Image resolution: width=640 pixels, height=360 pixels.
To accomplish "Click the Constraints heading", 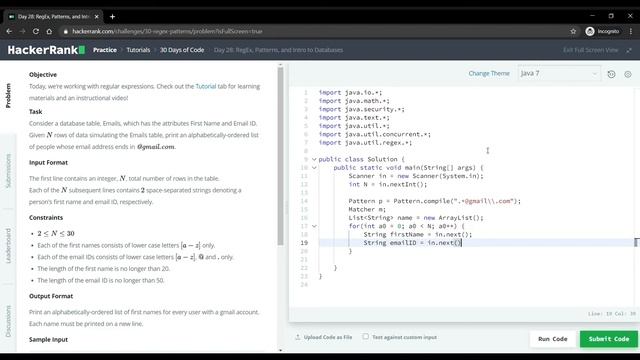I will pos(46,218).
